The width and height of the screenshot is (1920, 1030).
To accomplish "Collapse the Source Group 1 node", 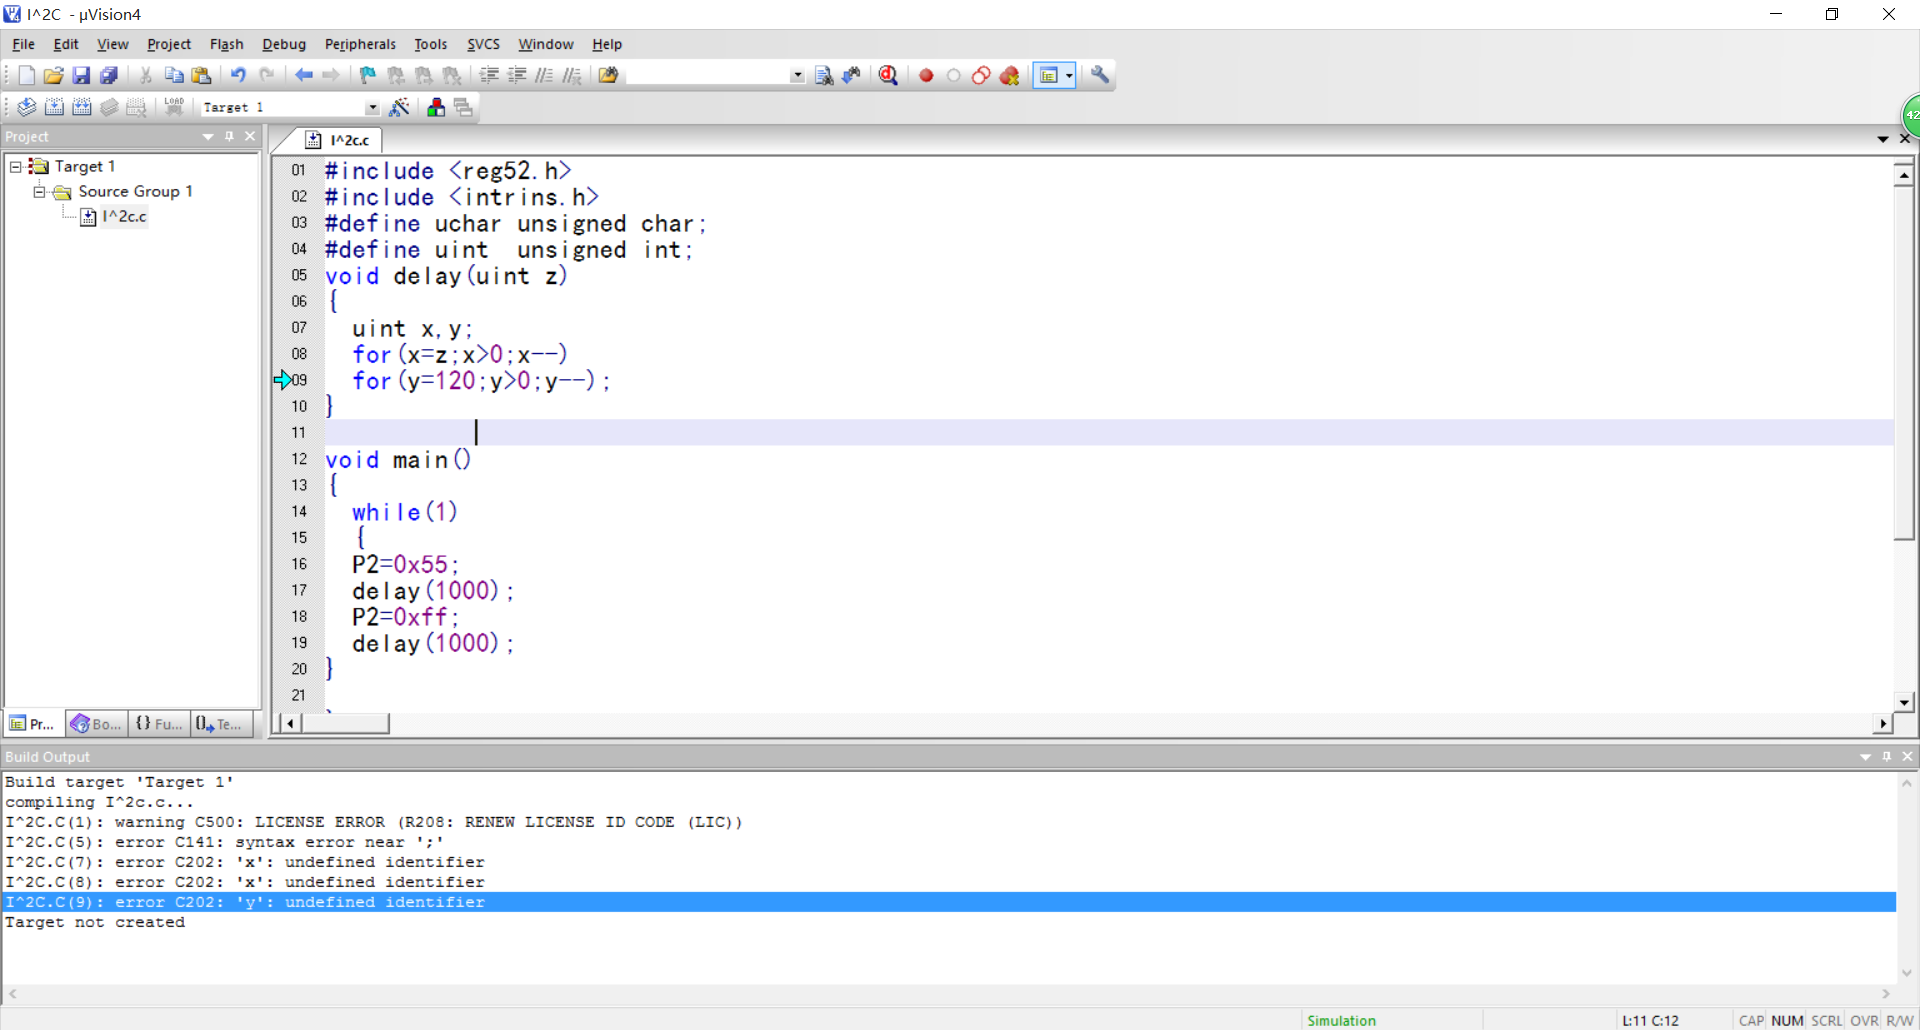I will pyautogui.click(x=40, y=191).
